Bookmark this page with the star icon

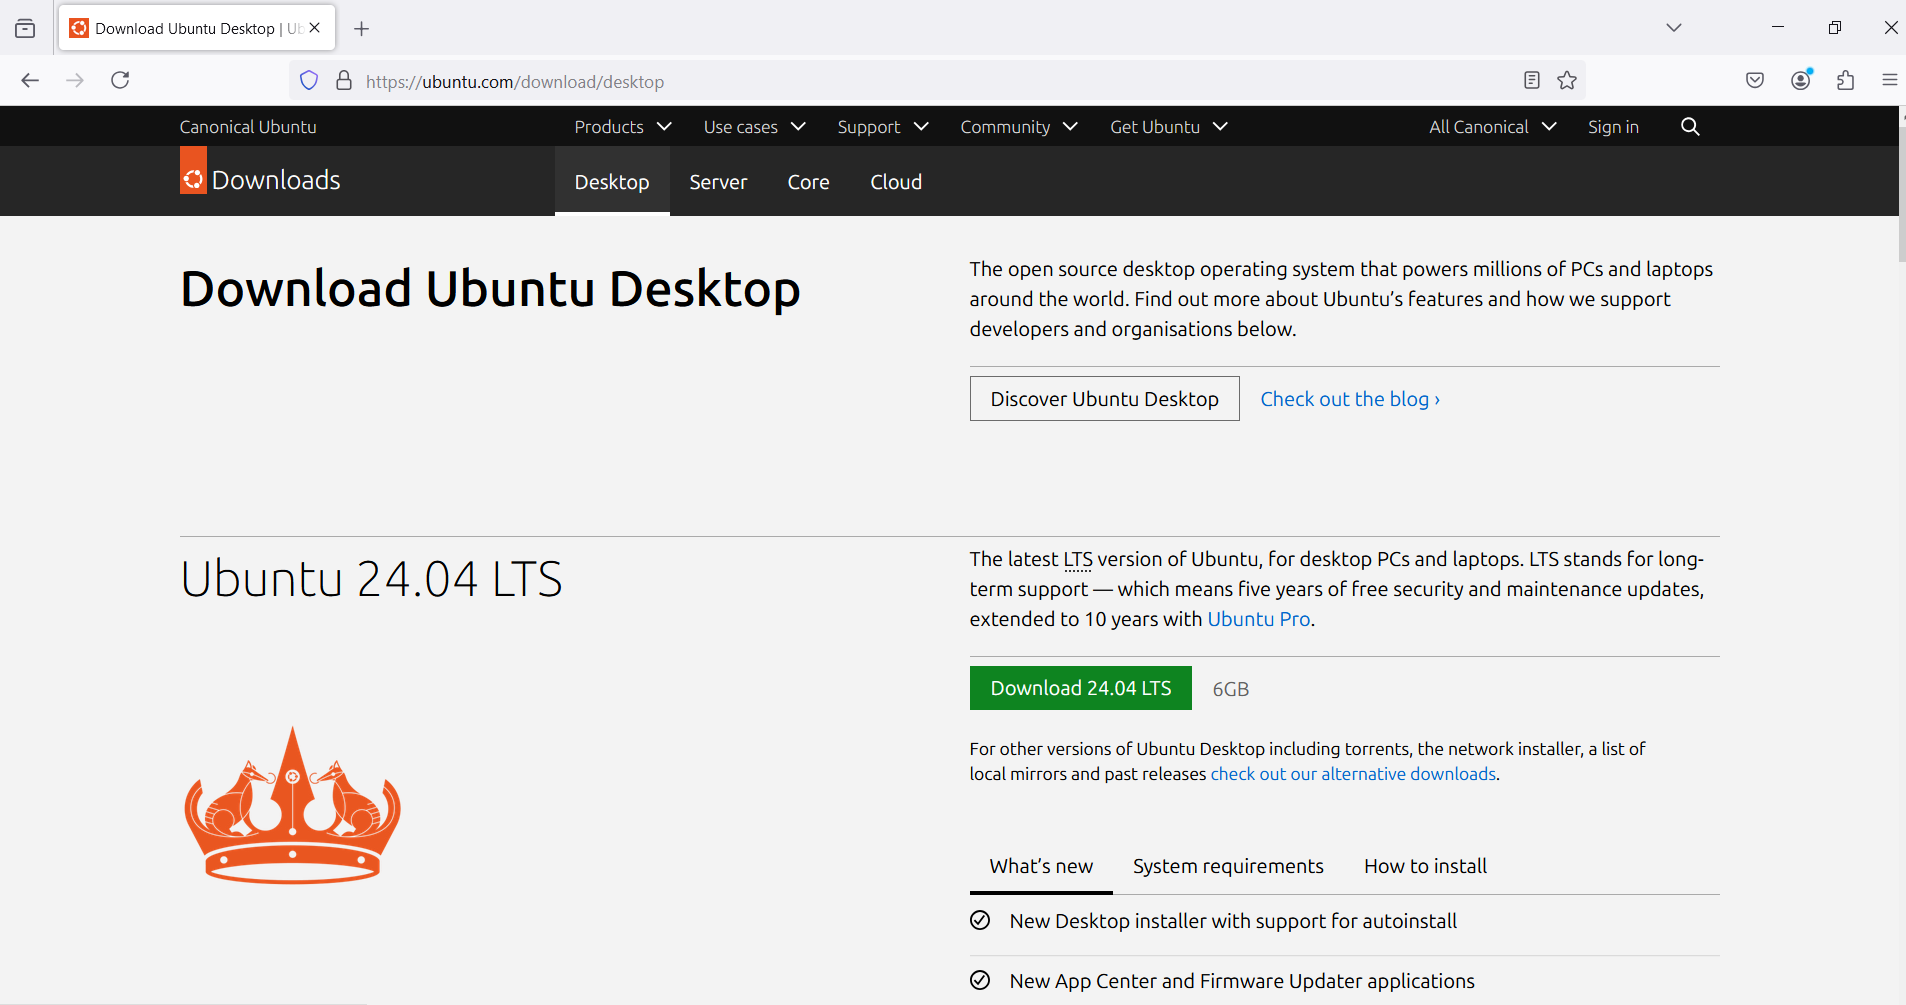1567,80
